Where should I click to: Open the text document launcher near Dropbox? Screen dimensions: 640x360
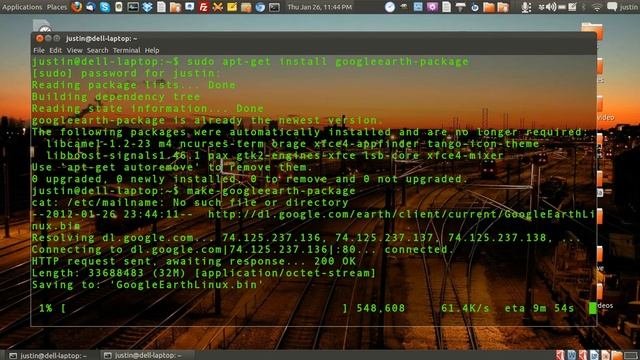click(161, 7)
